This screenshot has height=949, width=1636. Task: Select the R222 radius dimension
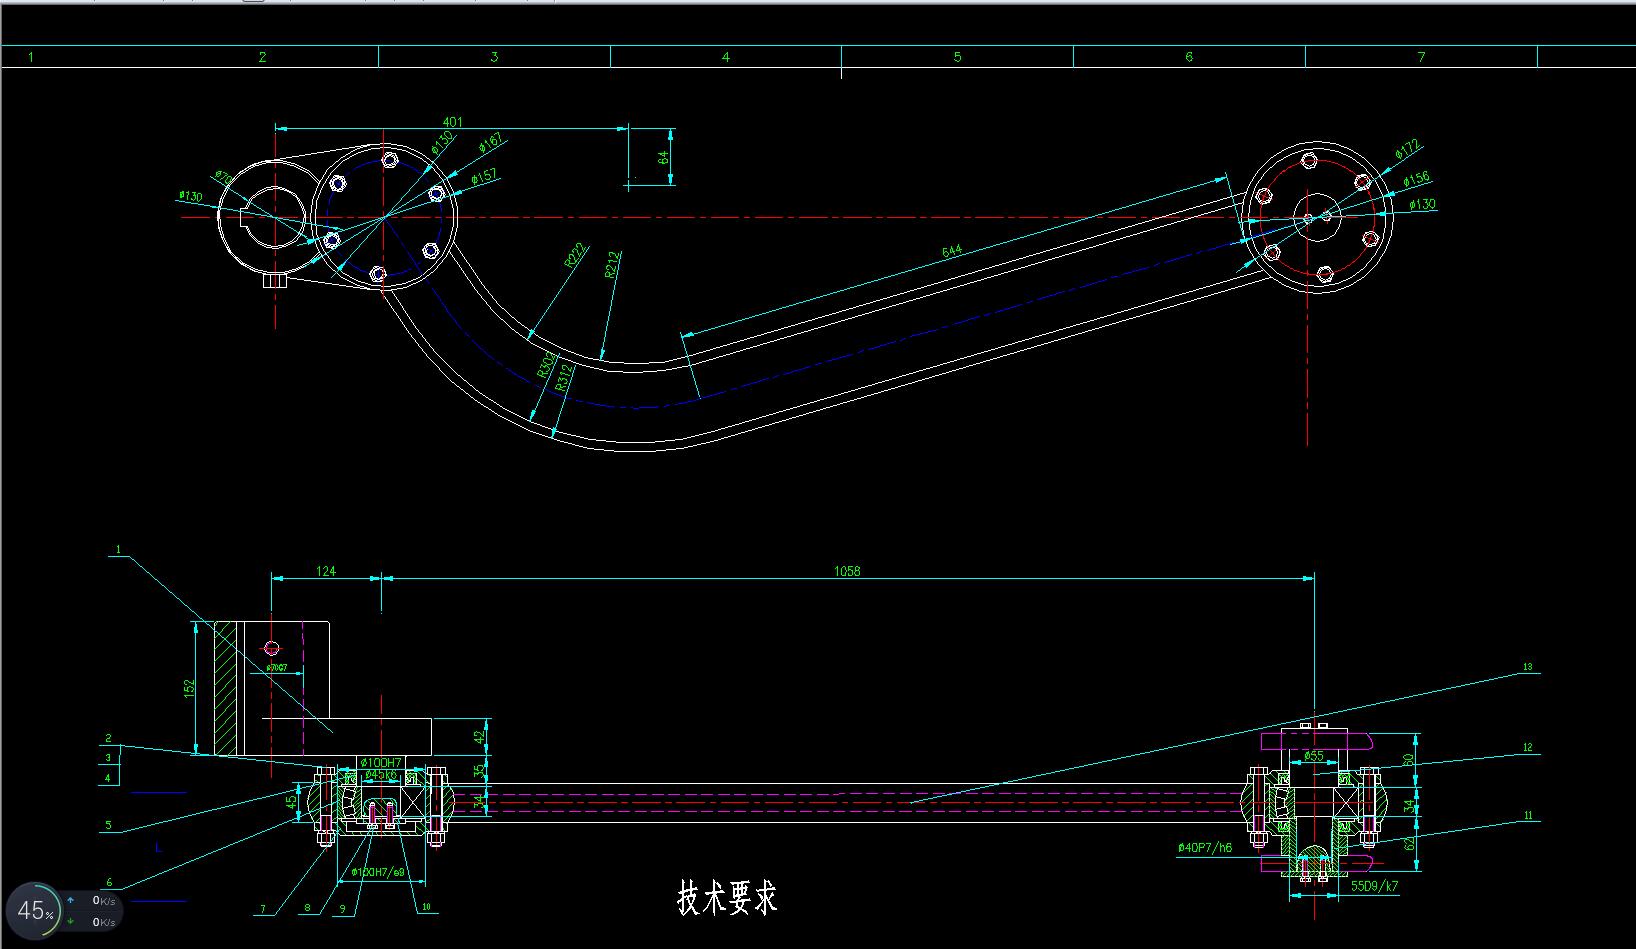click(x=575, y=256)
